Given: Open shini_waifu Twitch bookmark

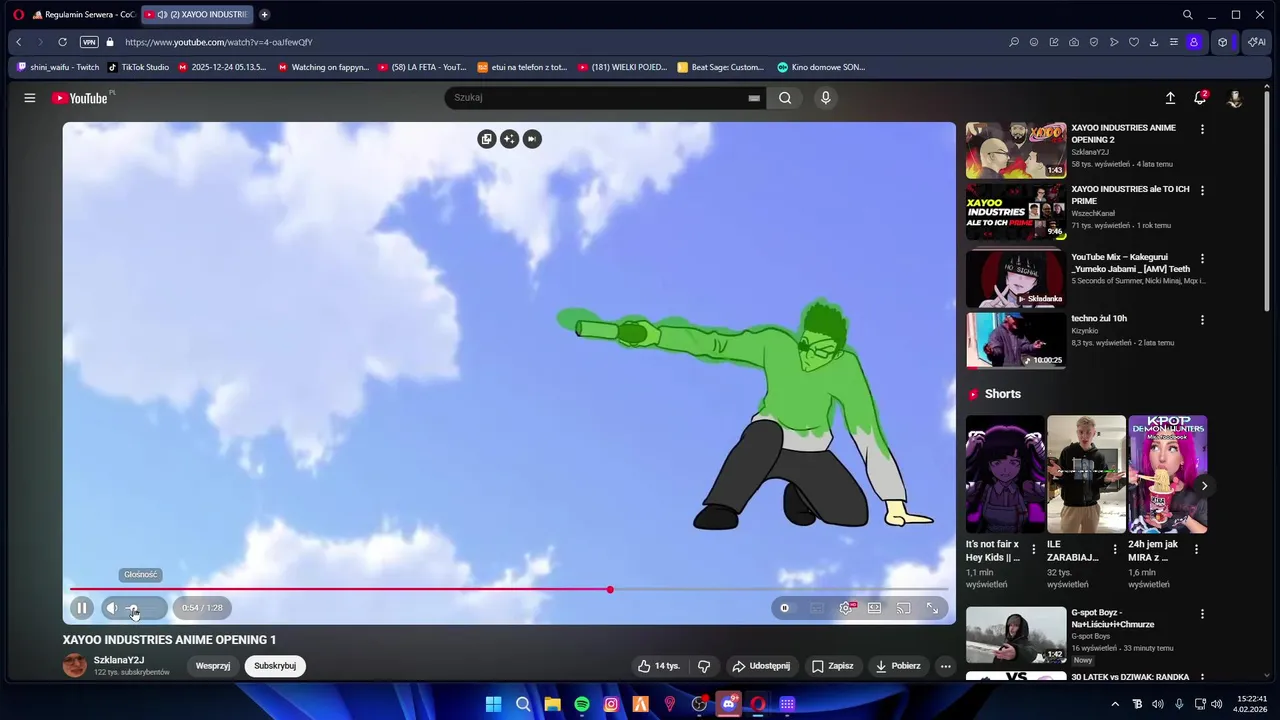Looking at the screenshot, I should [58, 67].
